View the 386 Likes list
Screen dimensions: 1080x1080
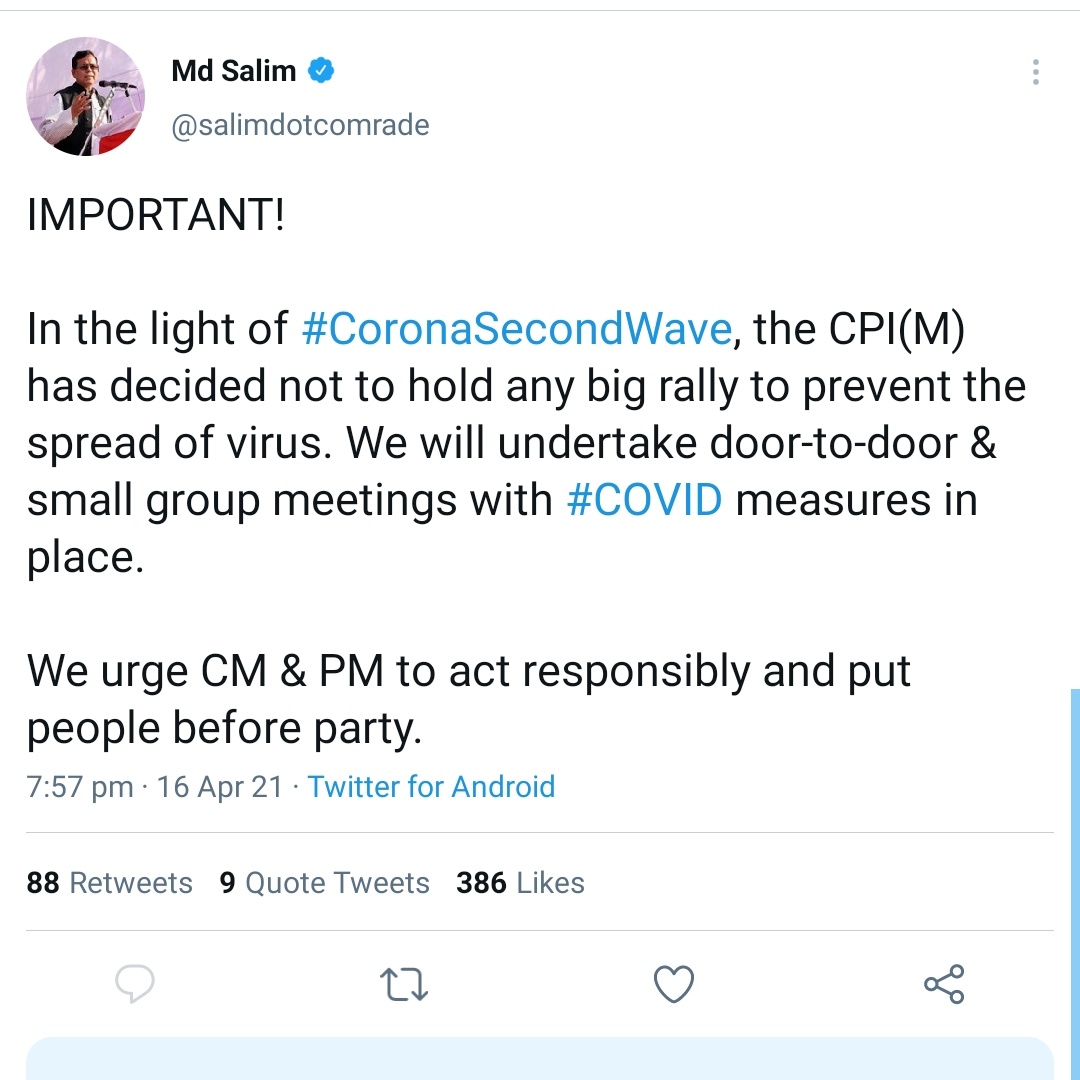click(x=520, y=883)
